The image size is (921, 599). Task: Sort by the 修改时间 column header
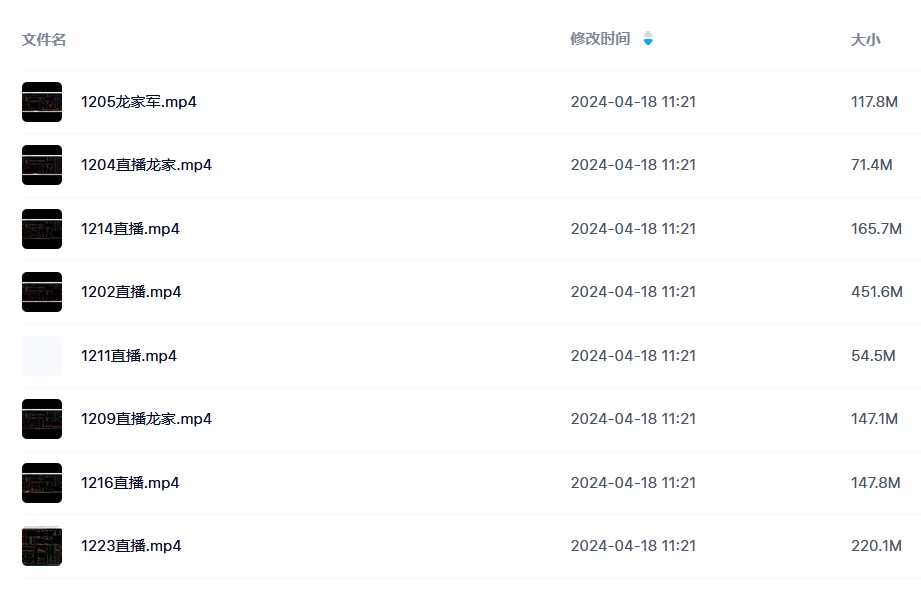pyautogui.click(x=600, y=39)
